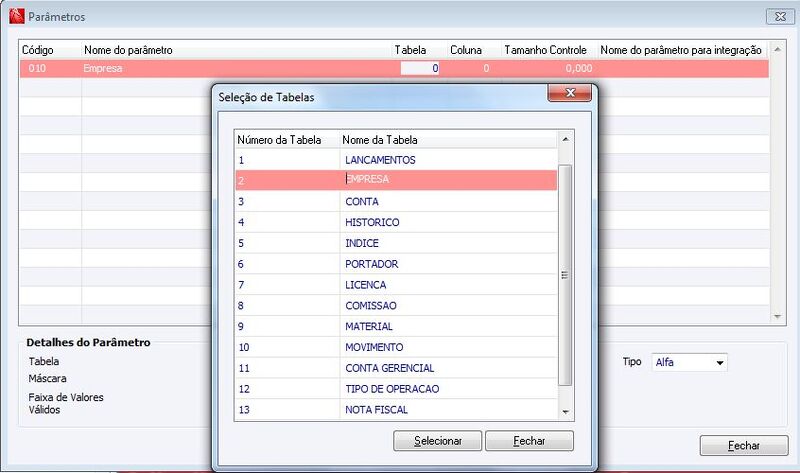800x473 pixels.
Task: Select the MOVIMENTO table row
Action: coord(396,347)
